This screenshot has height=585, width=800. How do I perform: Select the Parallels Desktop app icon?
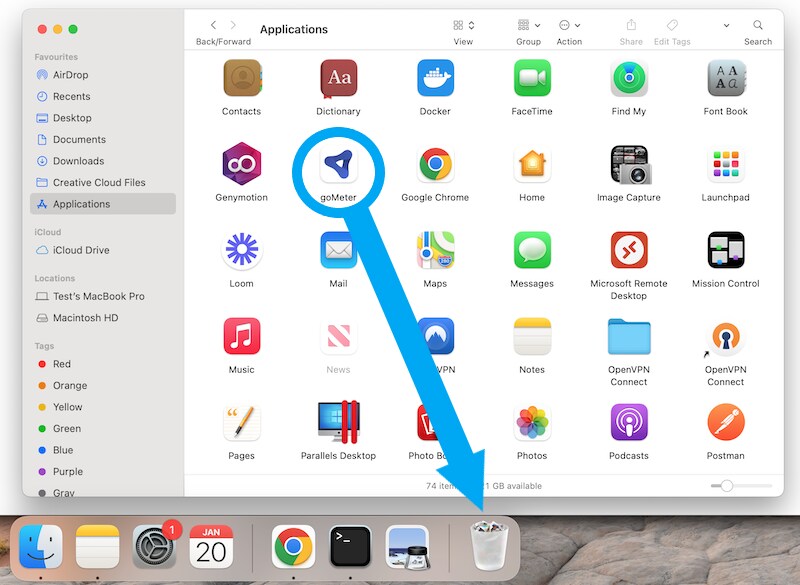pos(339,422)
